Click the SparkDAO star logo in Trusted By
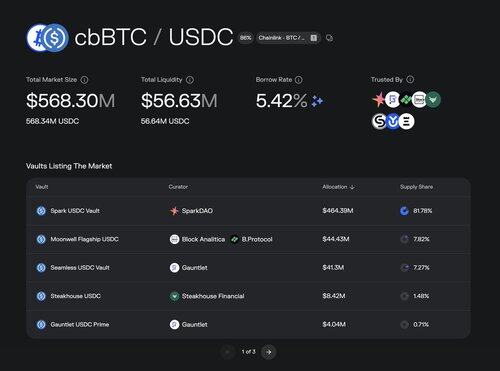500x371 pixels. [x=379, y=99]
